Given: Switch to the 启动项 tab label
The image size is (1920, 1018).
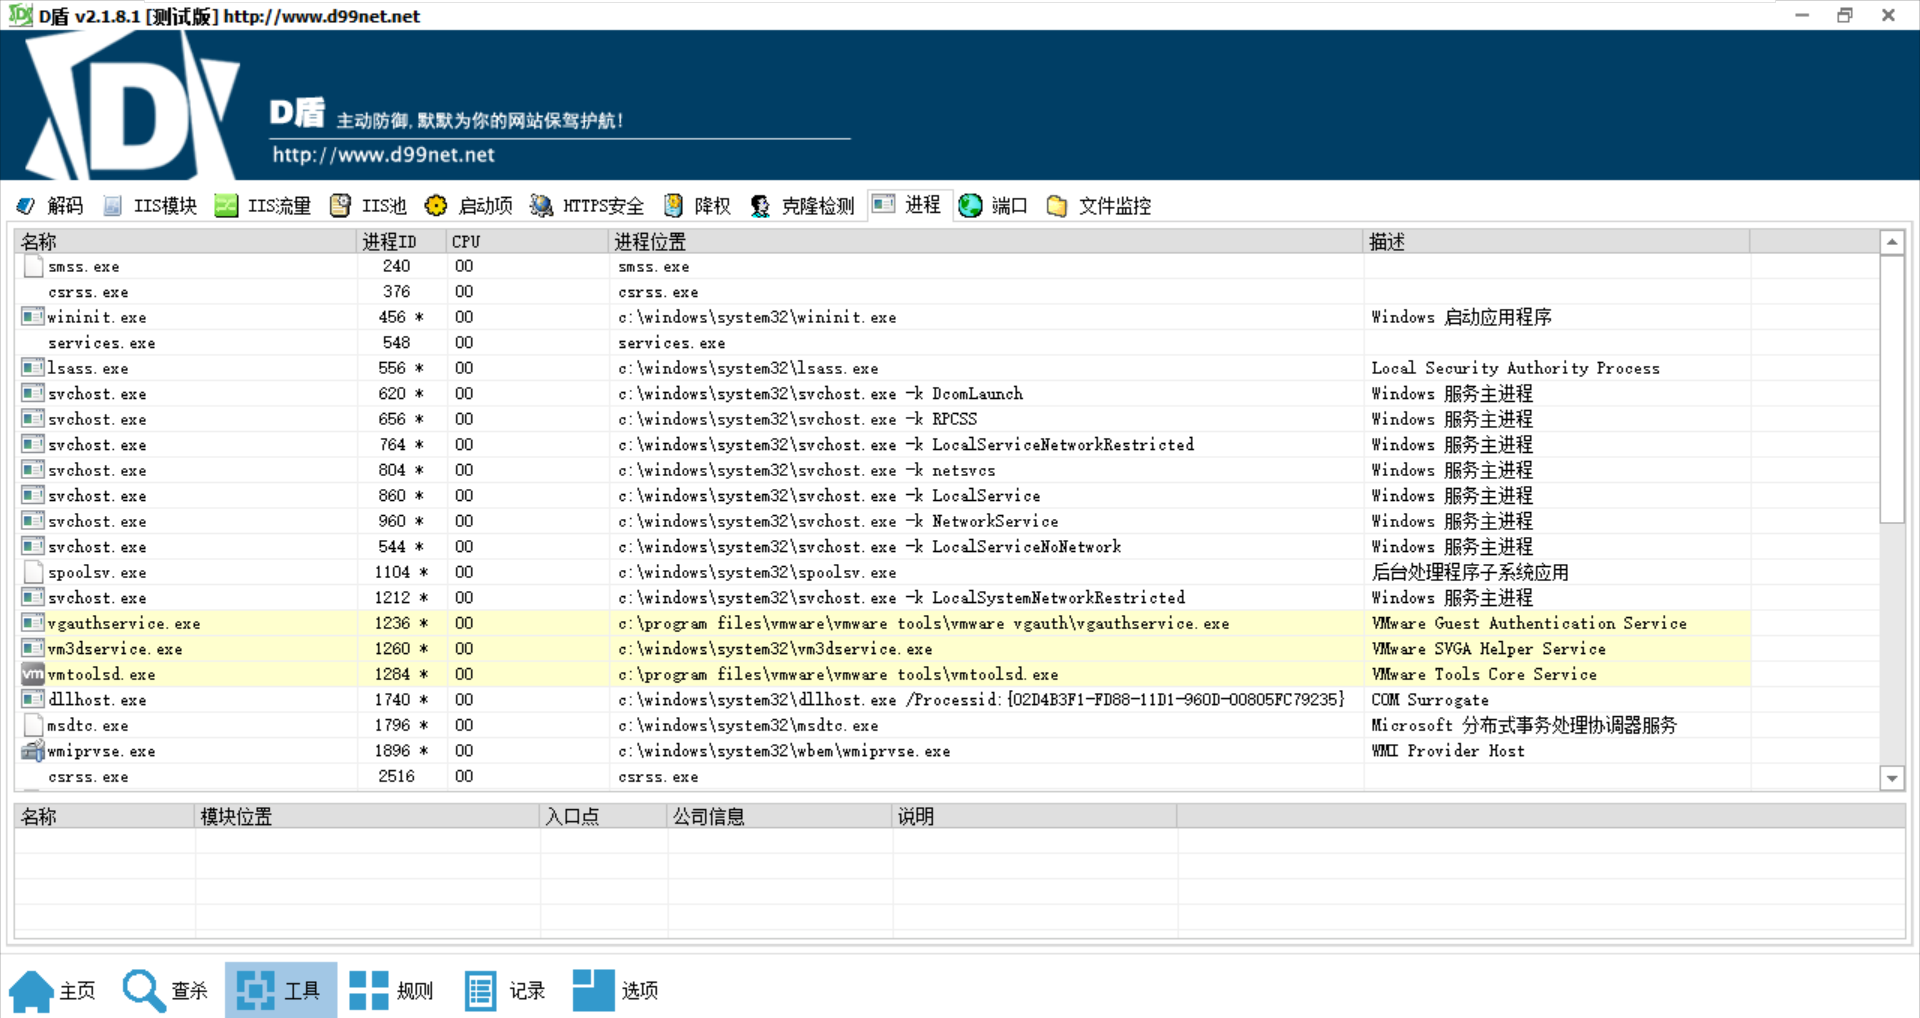Looking at the screenshot, I should tap(485, 206).
